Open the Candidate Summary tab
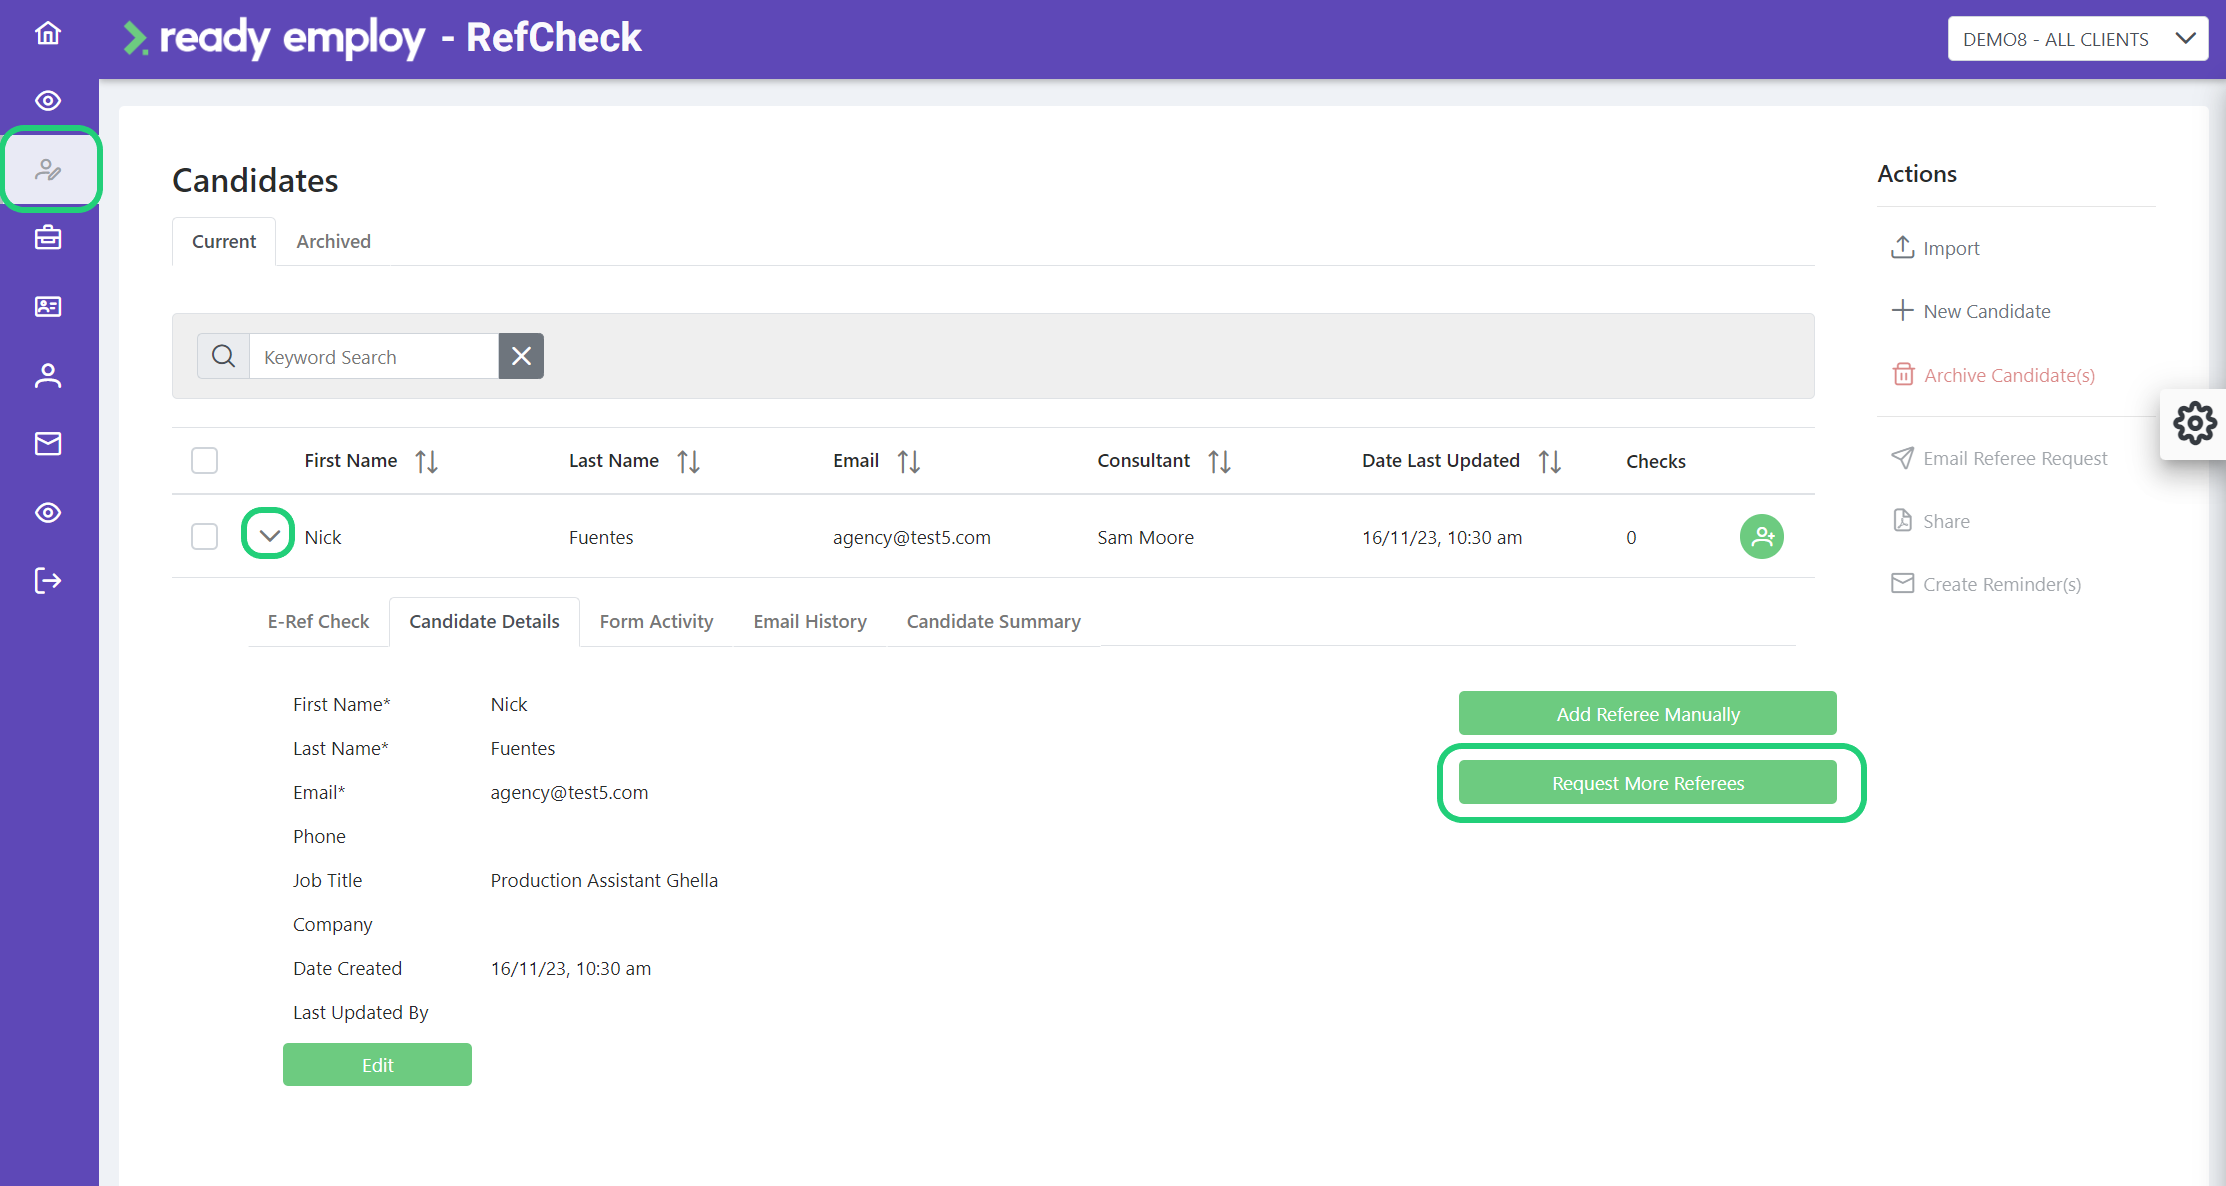The height and width of the screenshot is (1186, 2226). click(993, 621)
